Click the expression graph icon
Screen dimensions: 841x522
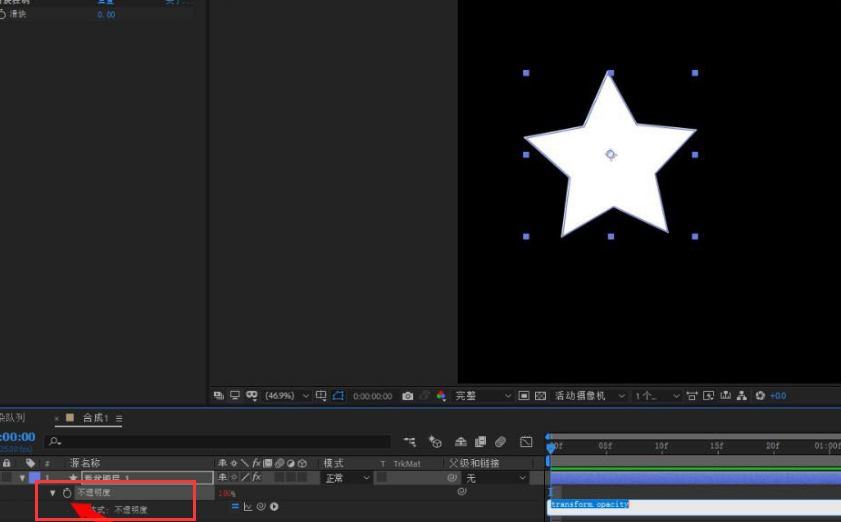[x=248, y=507]
